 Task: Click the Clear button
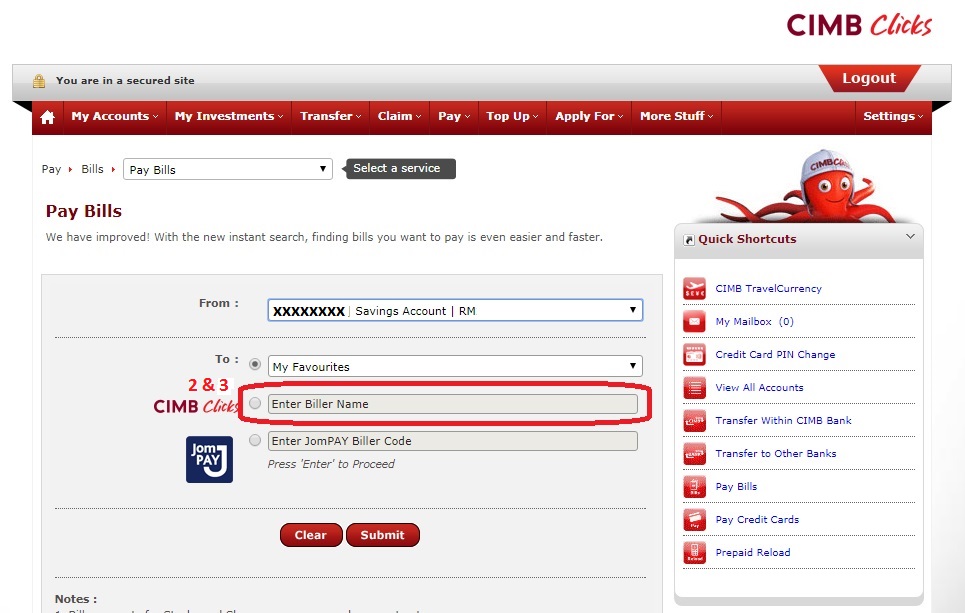tap(311, 535)
